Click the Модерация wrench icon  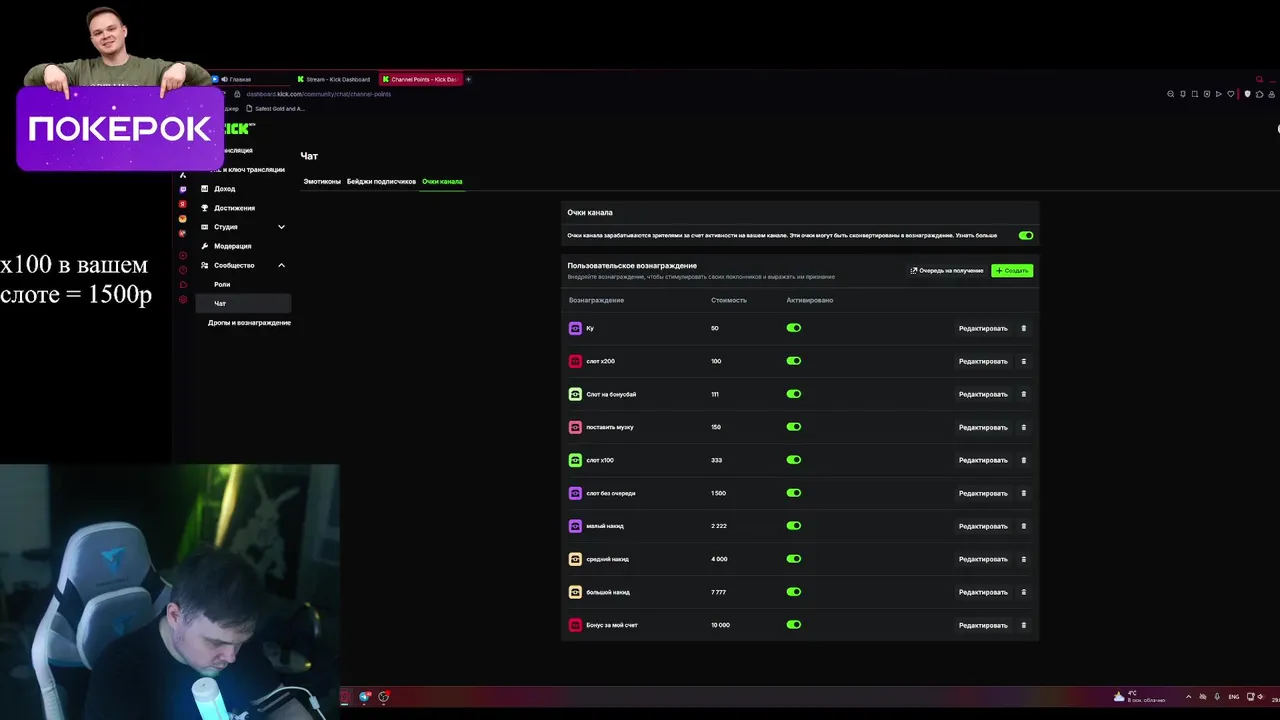pyautogui.click(x=205, y=246)
